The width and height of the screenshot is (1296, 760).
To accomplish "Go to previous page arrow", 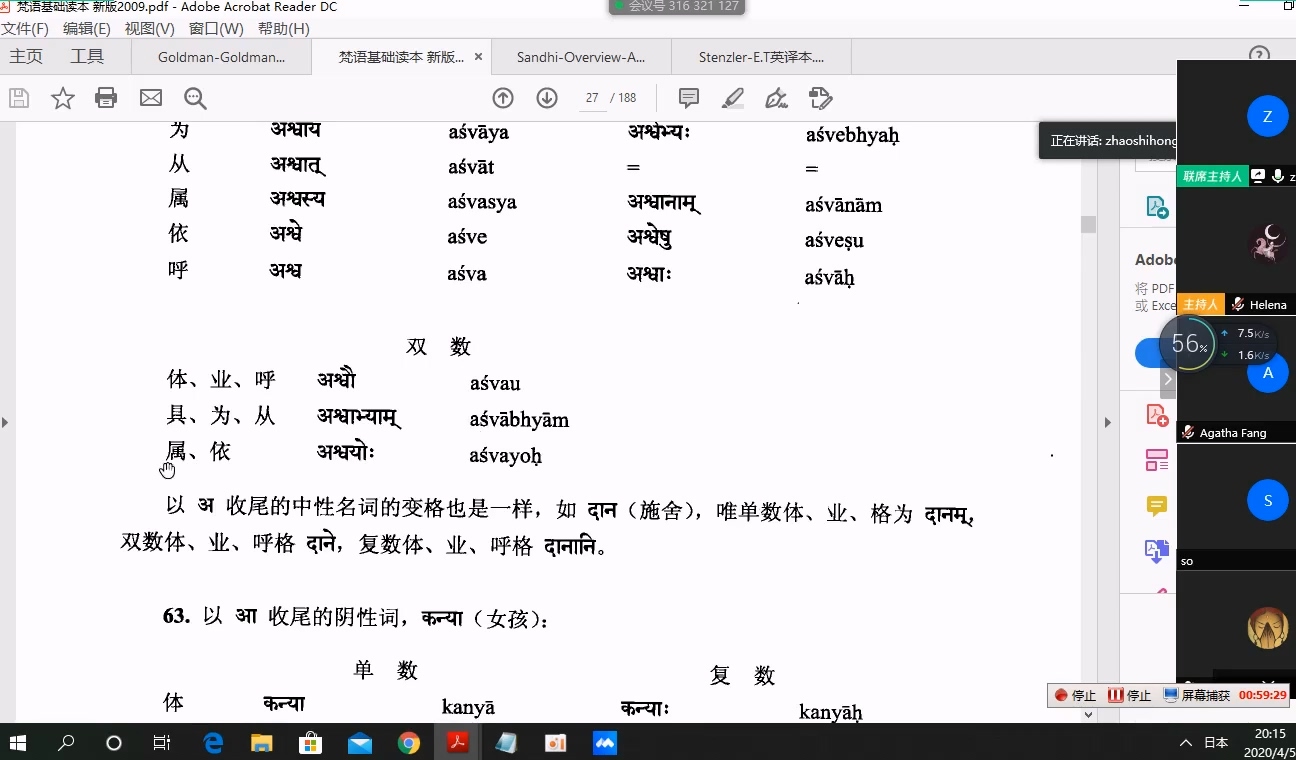I will pos(503,98).
